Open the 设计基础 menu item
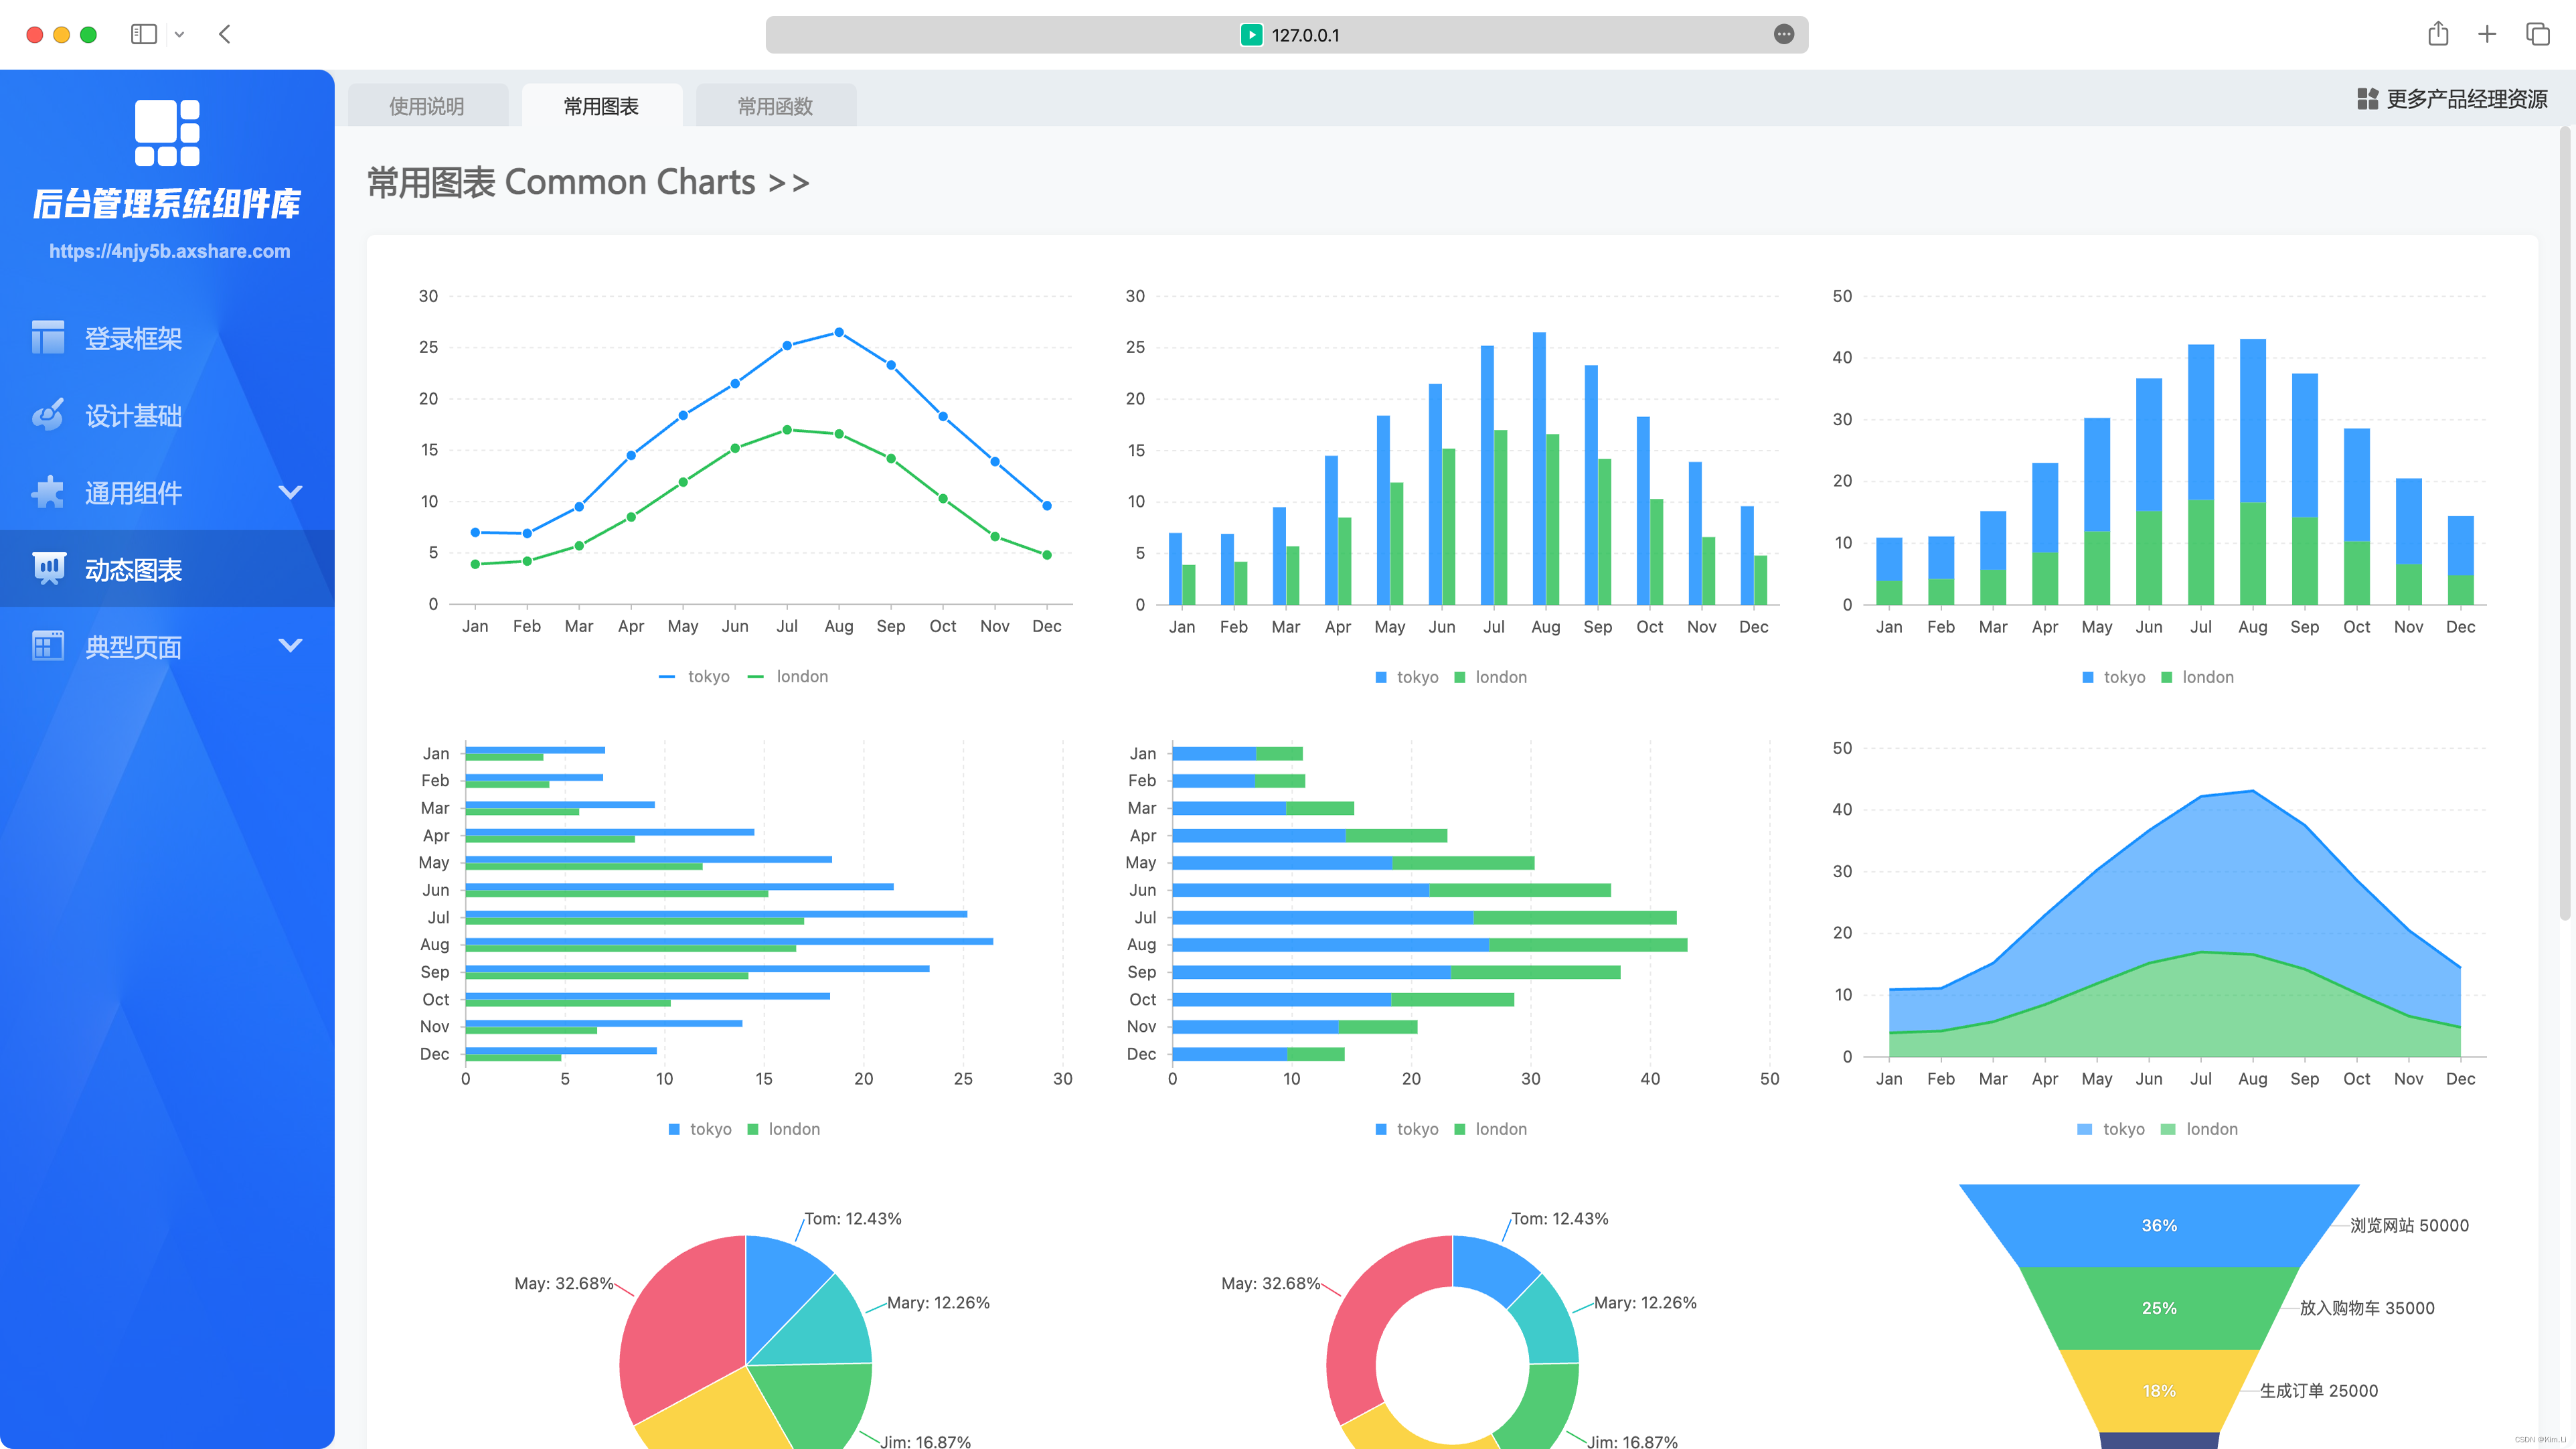The width and height of the screenshot is (2576, 1449). (x=167, y=415)
